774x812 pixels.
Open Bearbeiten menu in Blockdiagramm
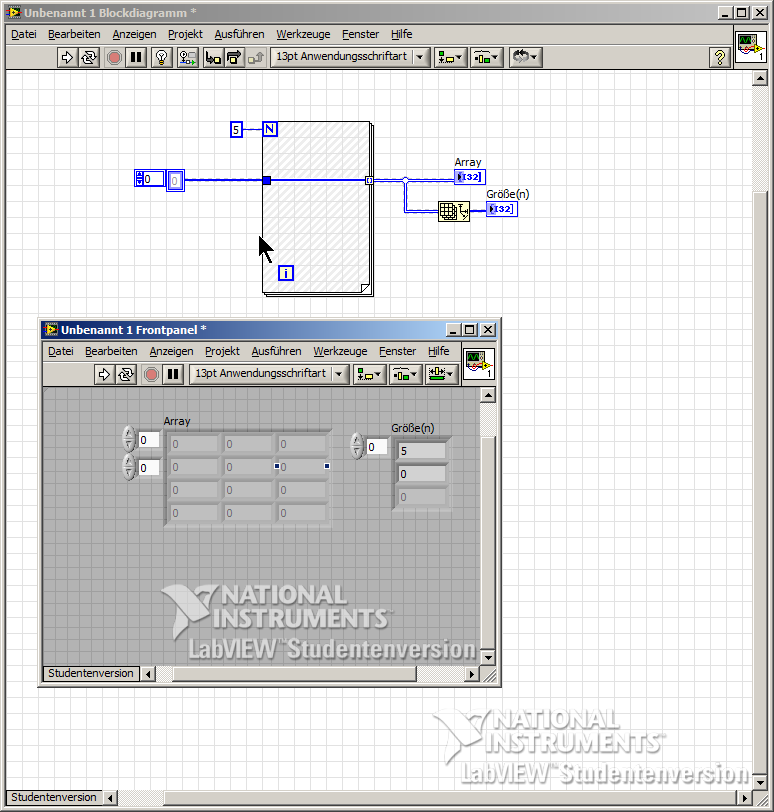coord(74,34)
